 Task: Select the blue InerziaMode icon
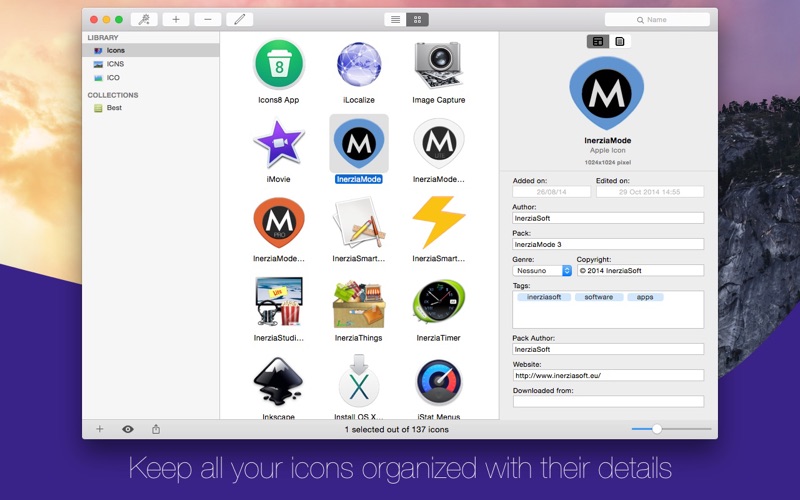(359, 144)
